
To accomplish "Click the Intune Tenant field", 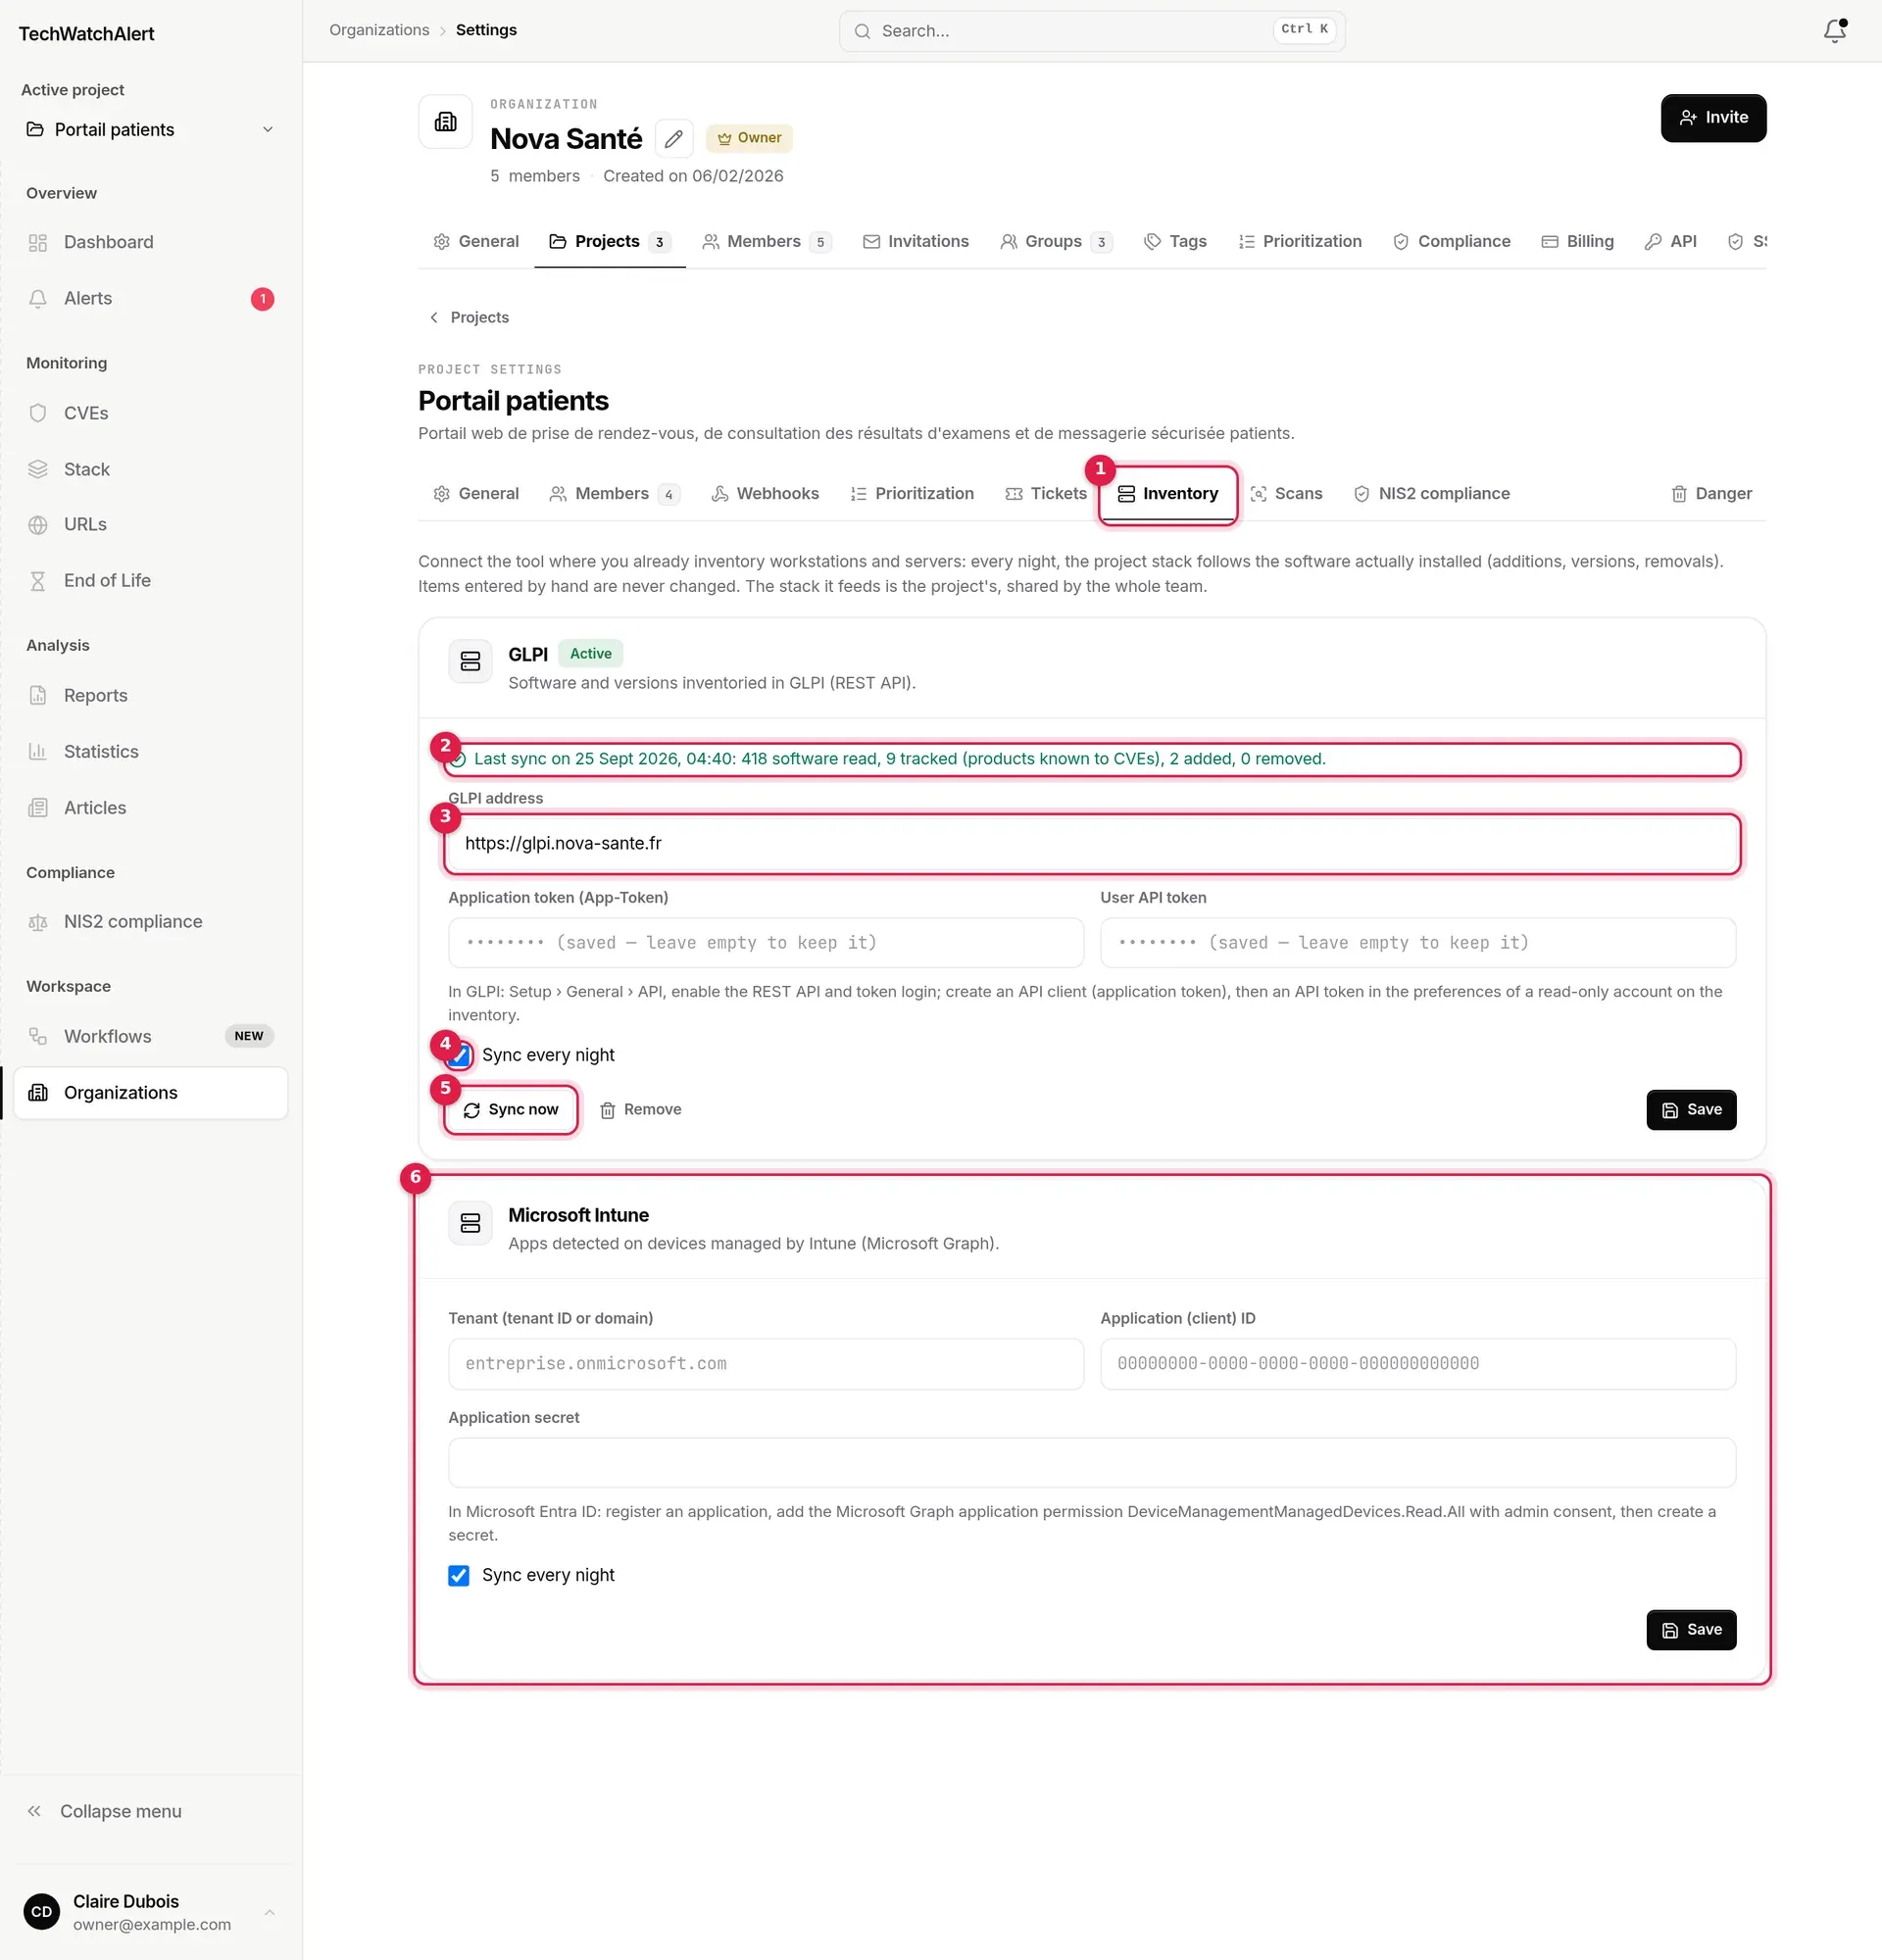I will 766,1364.
